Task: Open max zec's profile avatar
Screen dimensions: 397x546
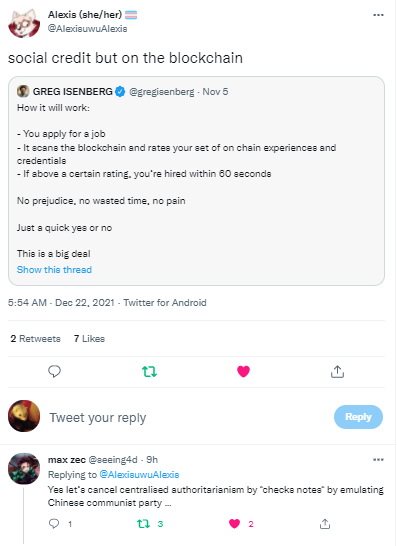Action: 24,469
